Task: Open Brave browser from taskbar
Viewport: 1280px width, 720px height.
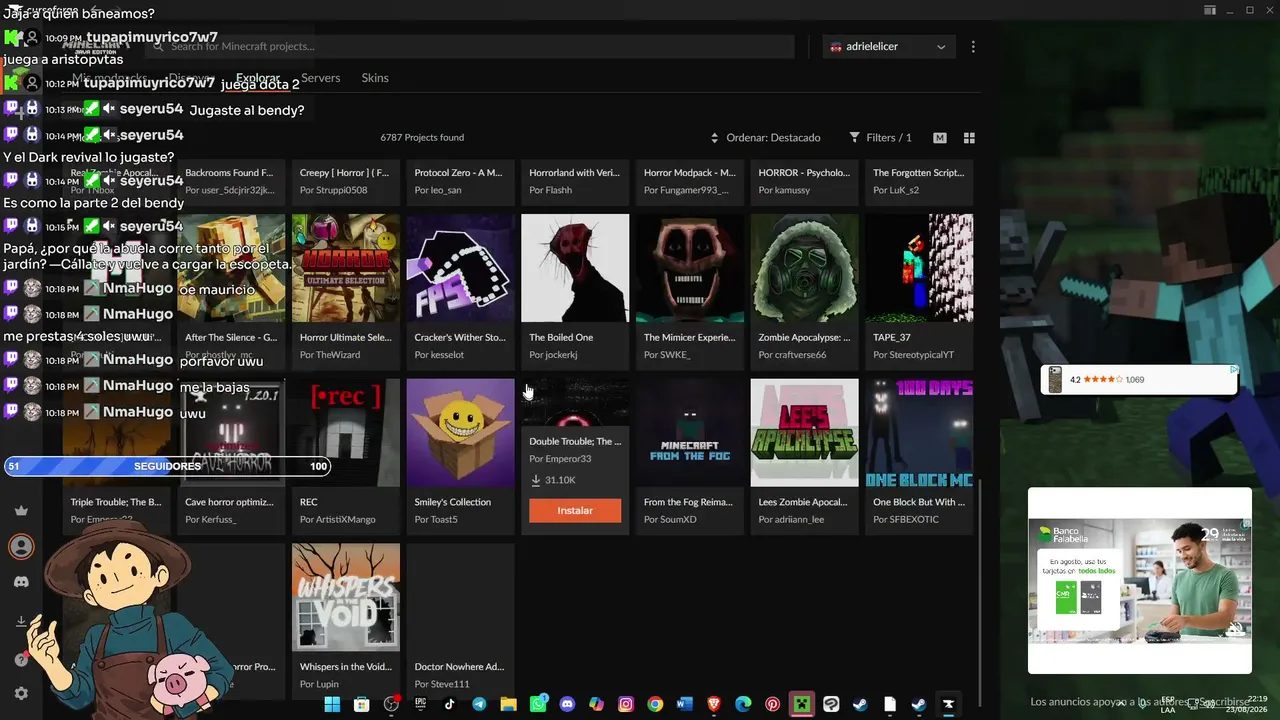Action: click(714, 705)
